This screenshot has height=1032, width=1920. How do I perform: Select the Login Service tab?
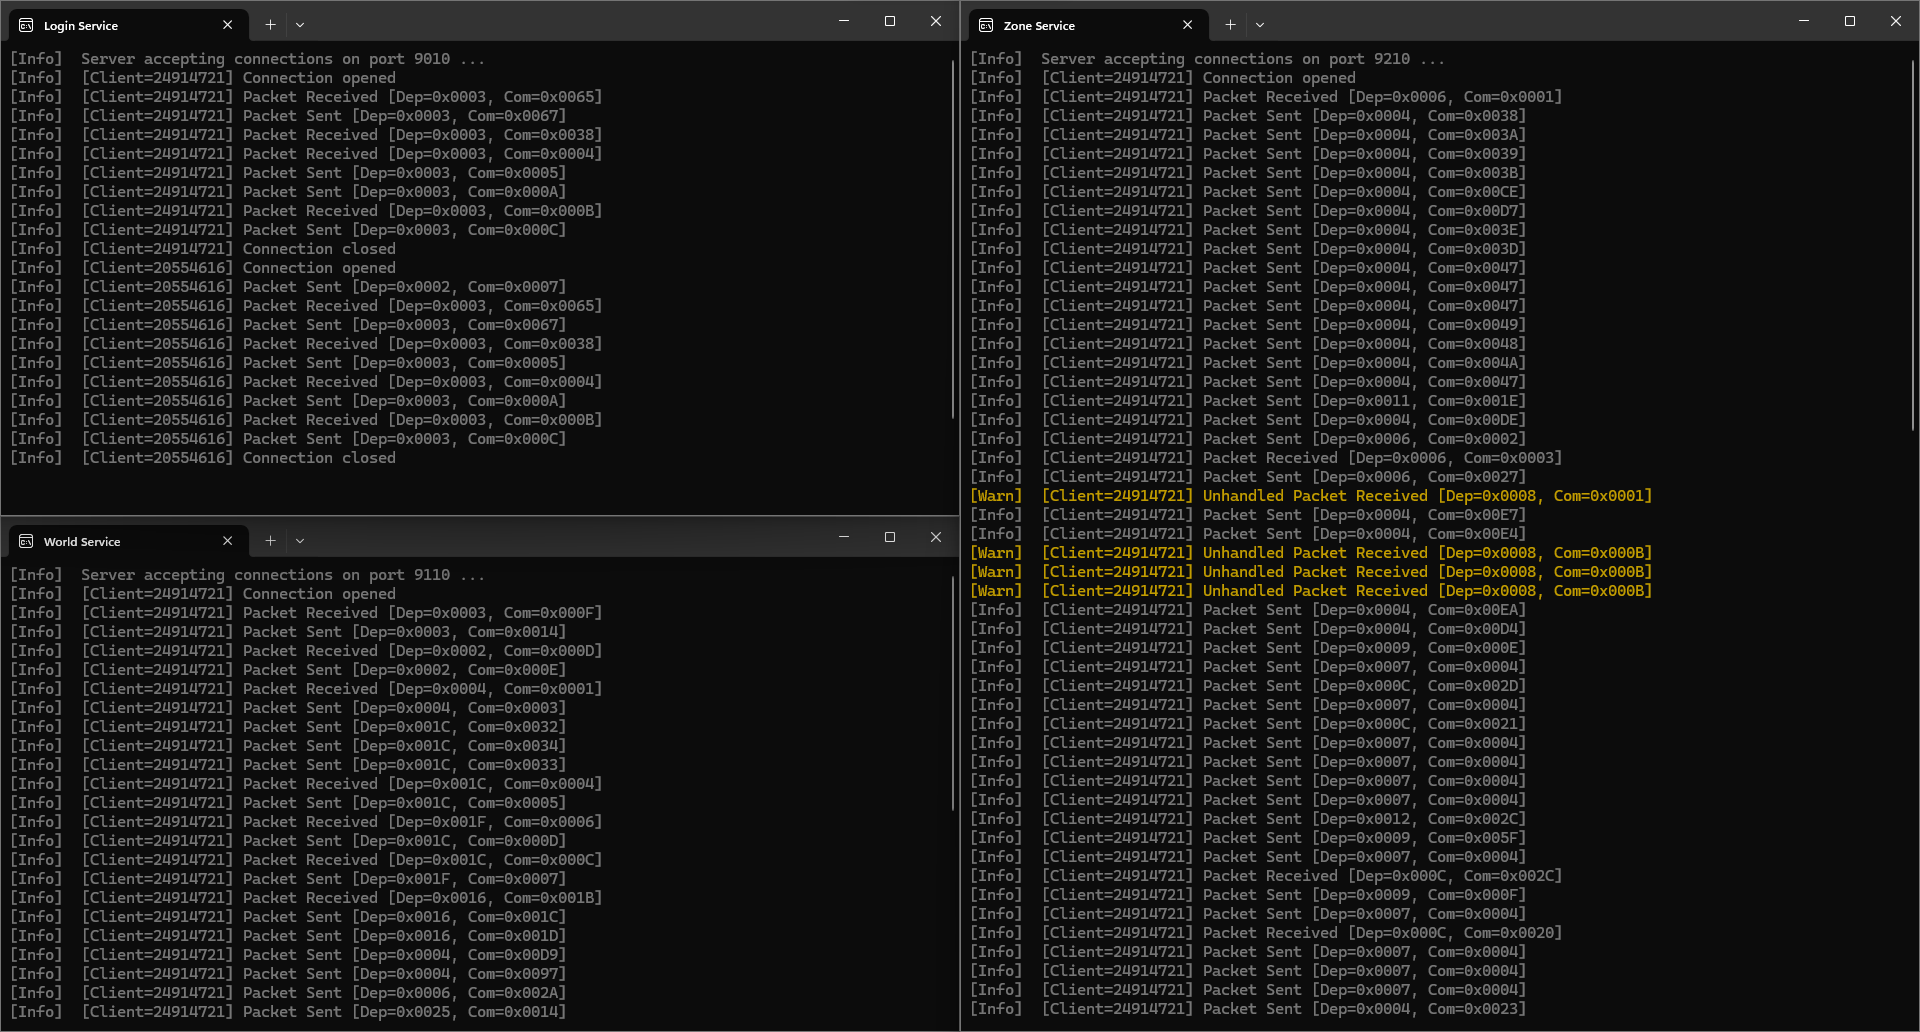click(110, 25)
